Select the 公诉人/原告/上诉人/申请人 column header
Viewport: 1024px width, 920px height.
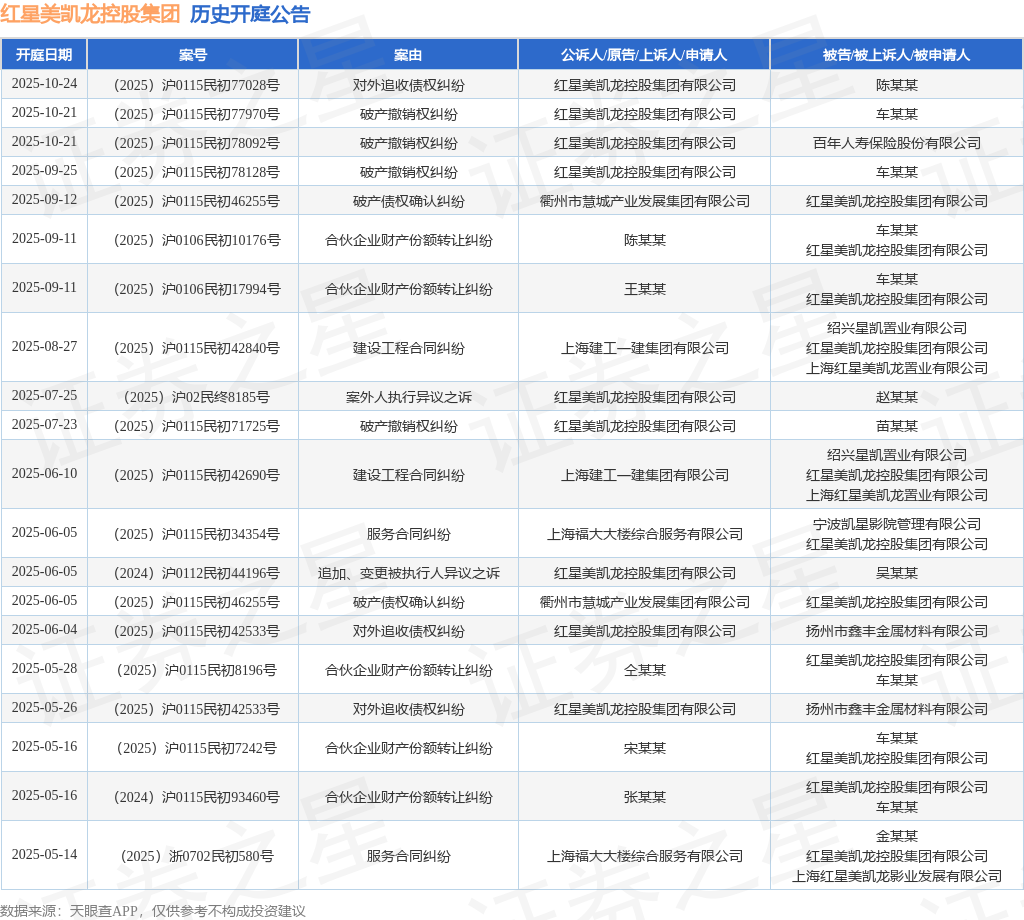(x=644, y=55)
